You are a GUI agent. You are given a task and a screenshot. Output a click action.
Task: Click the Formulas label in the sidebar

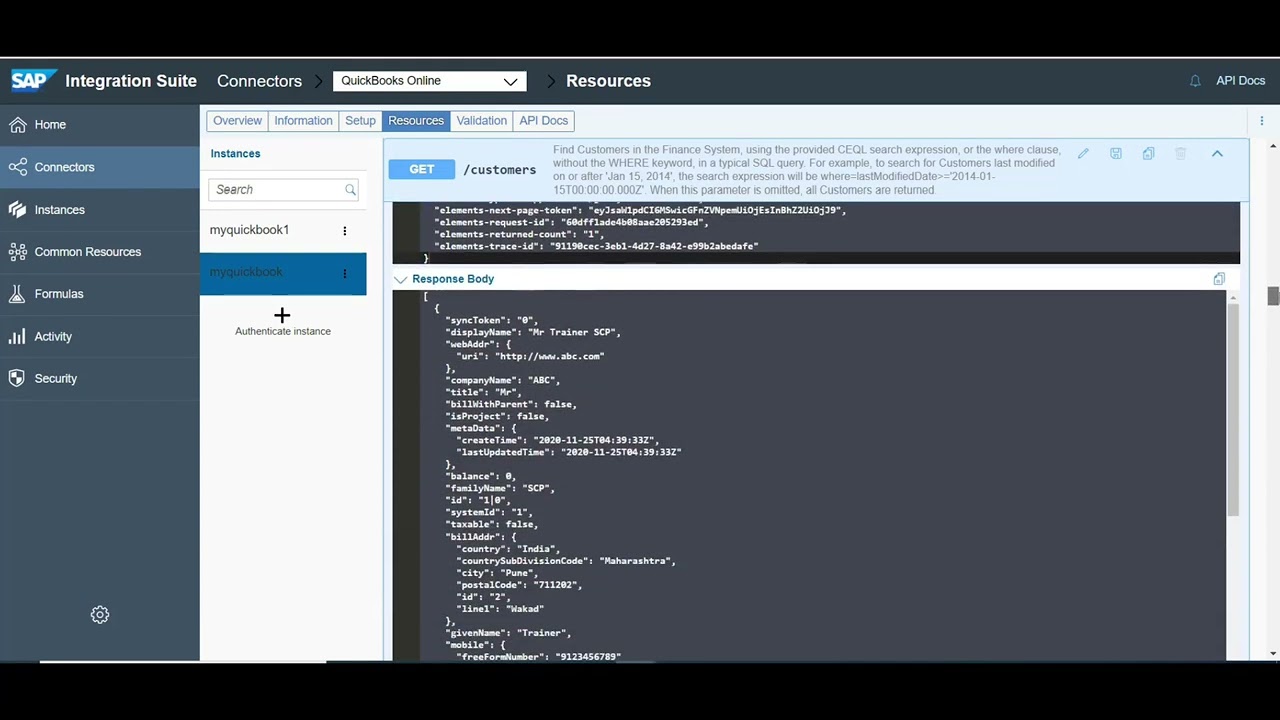[59, 294]
